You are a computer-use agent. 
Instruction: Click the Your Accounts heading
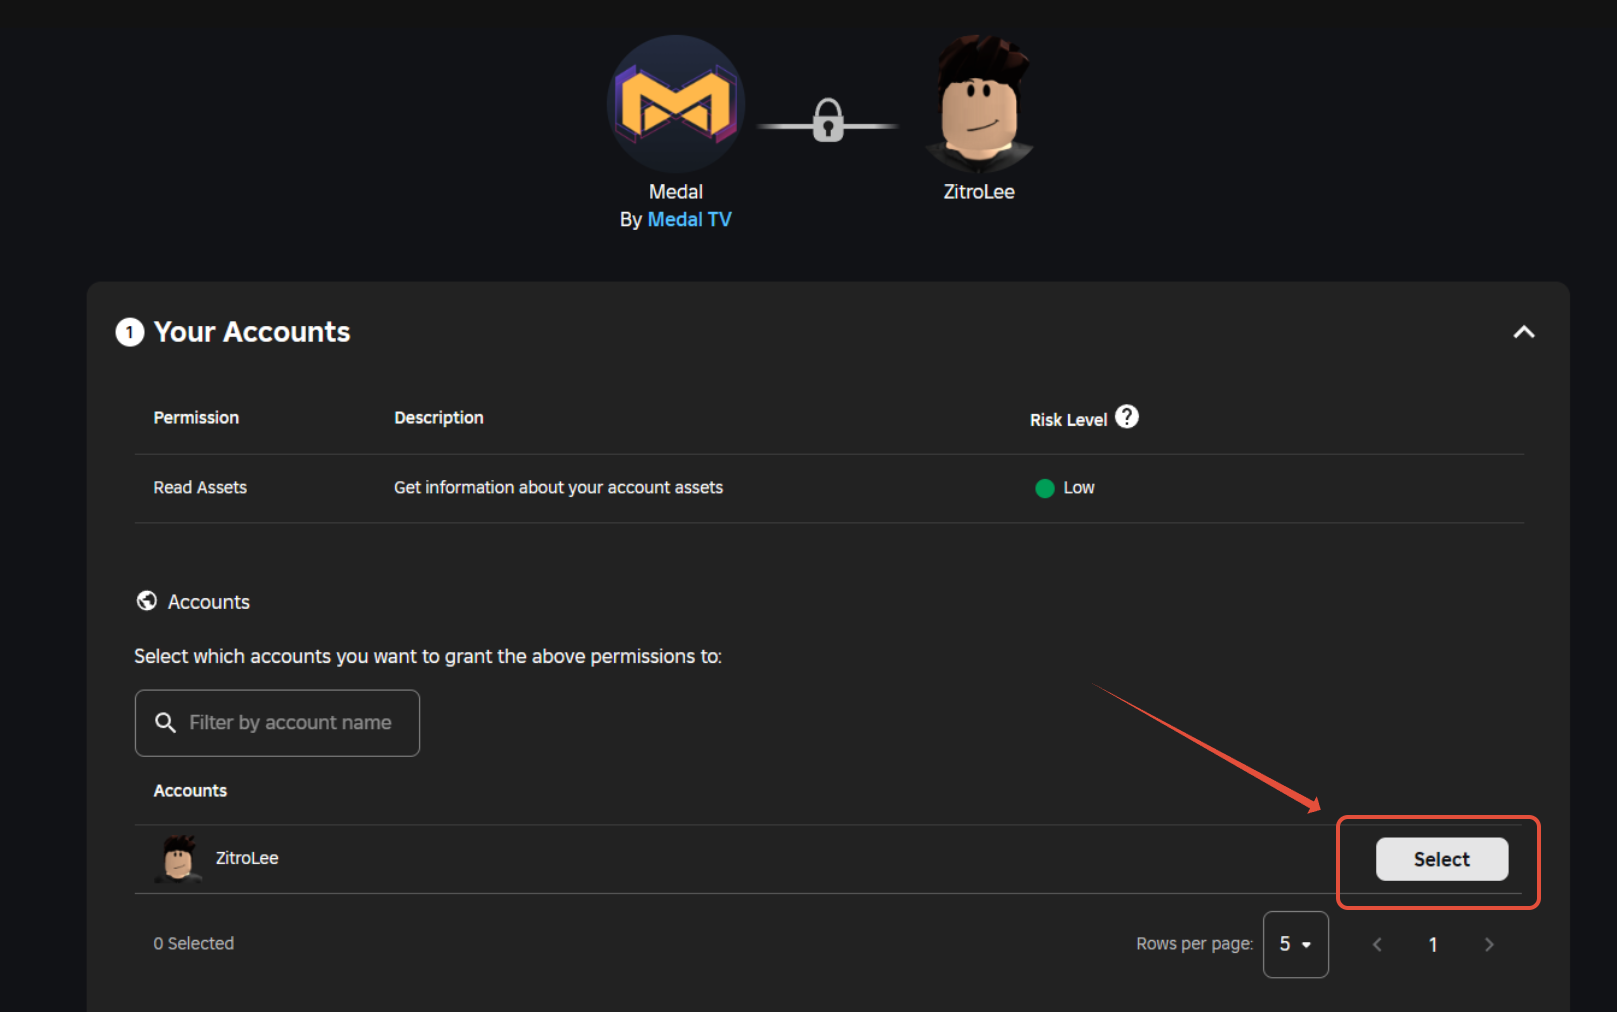[x=252, y=332]
